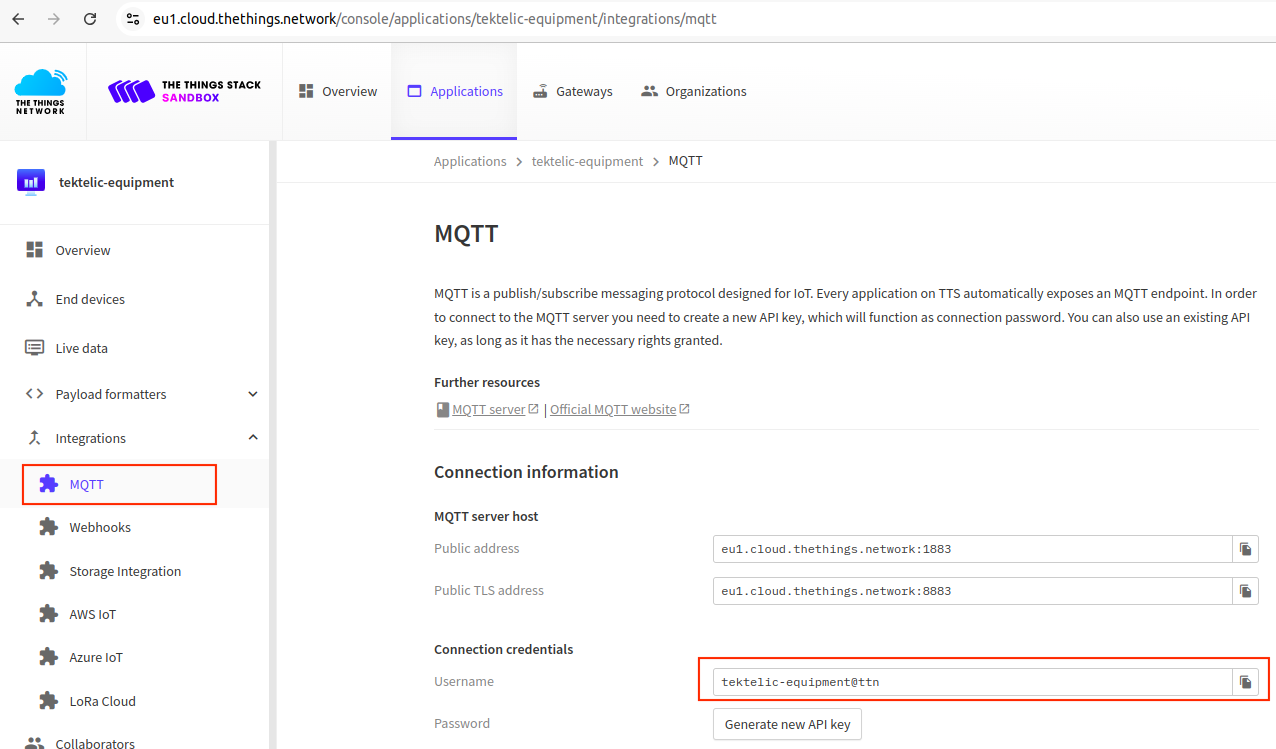This screenshot has height=749, width=1276.
Task: Click tektelic-equipment in the breadcrumb
Action: click(587, 161)
